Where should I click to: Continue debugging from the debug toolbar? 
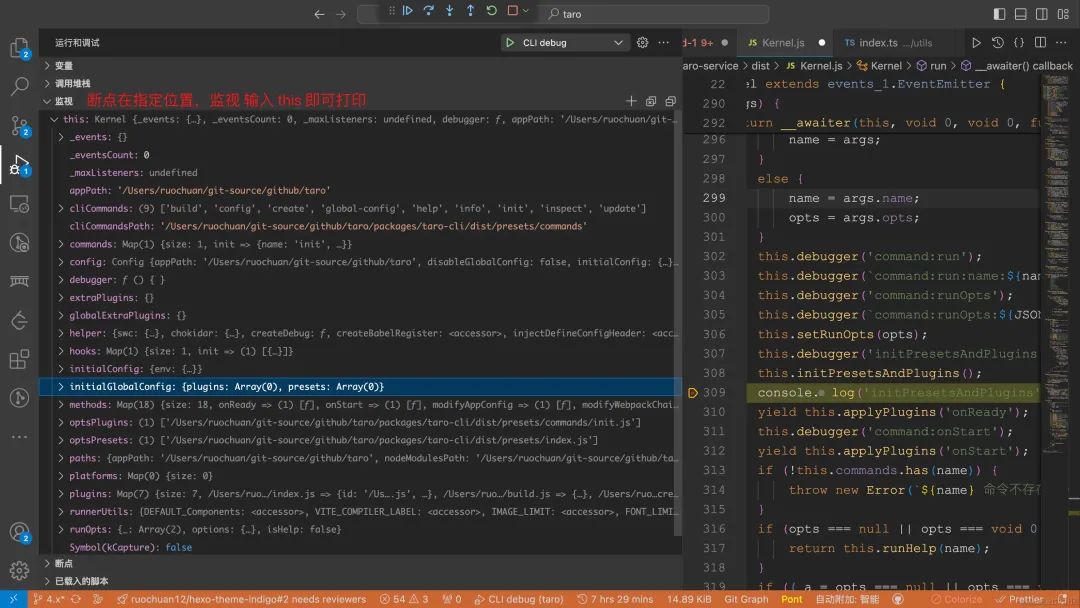pos(408,11)
